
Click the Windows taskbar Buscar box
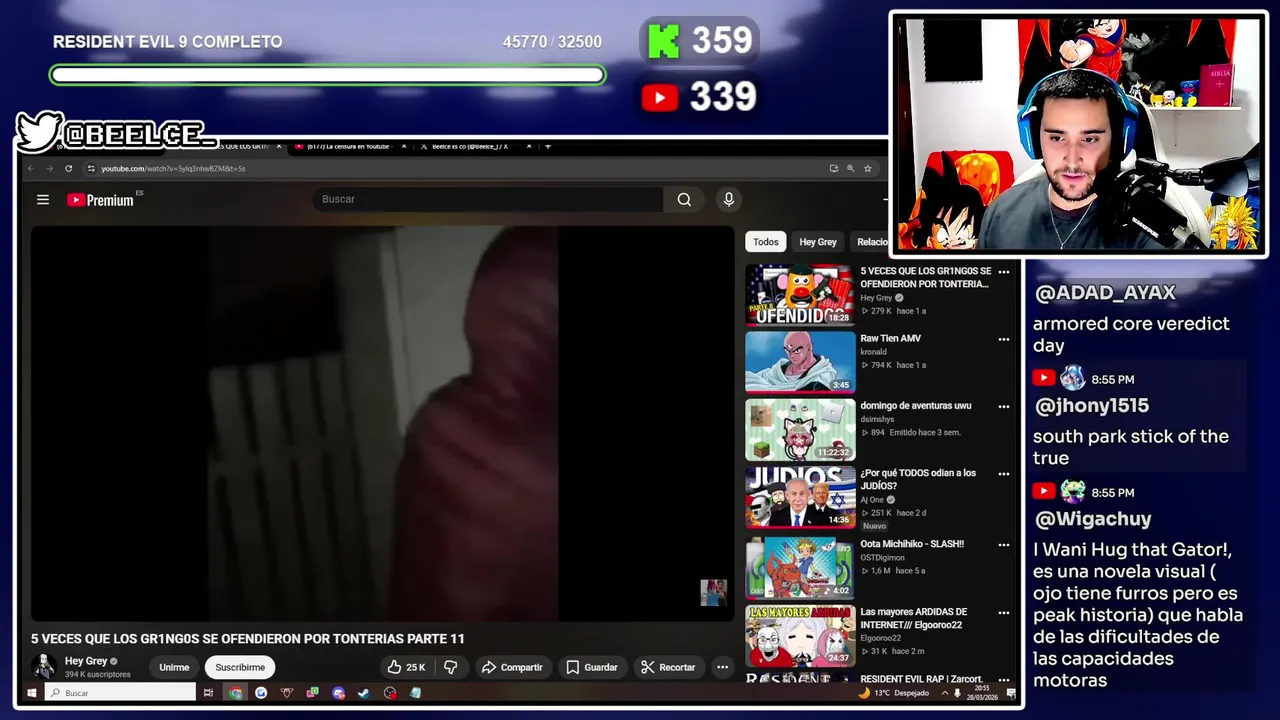coord(120,693)
